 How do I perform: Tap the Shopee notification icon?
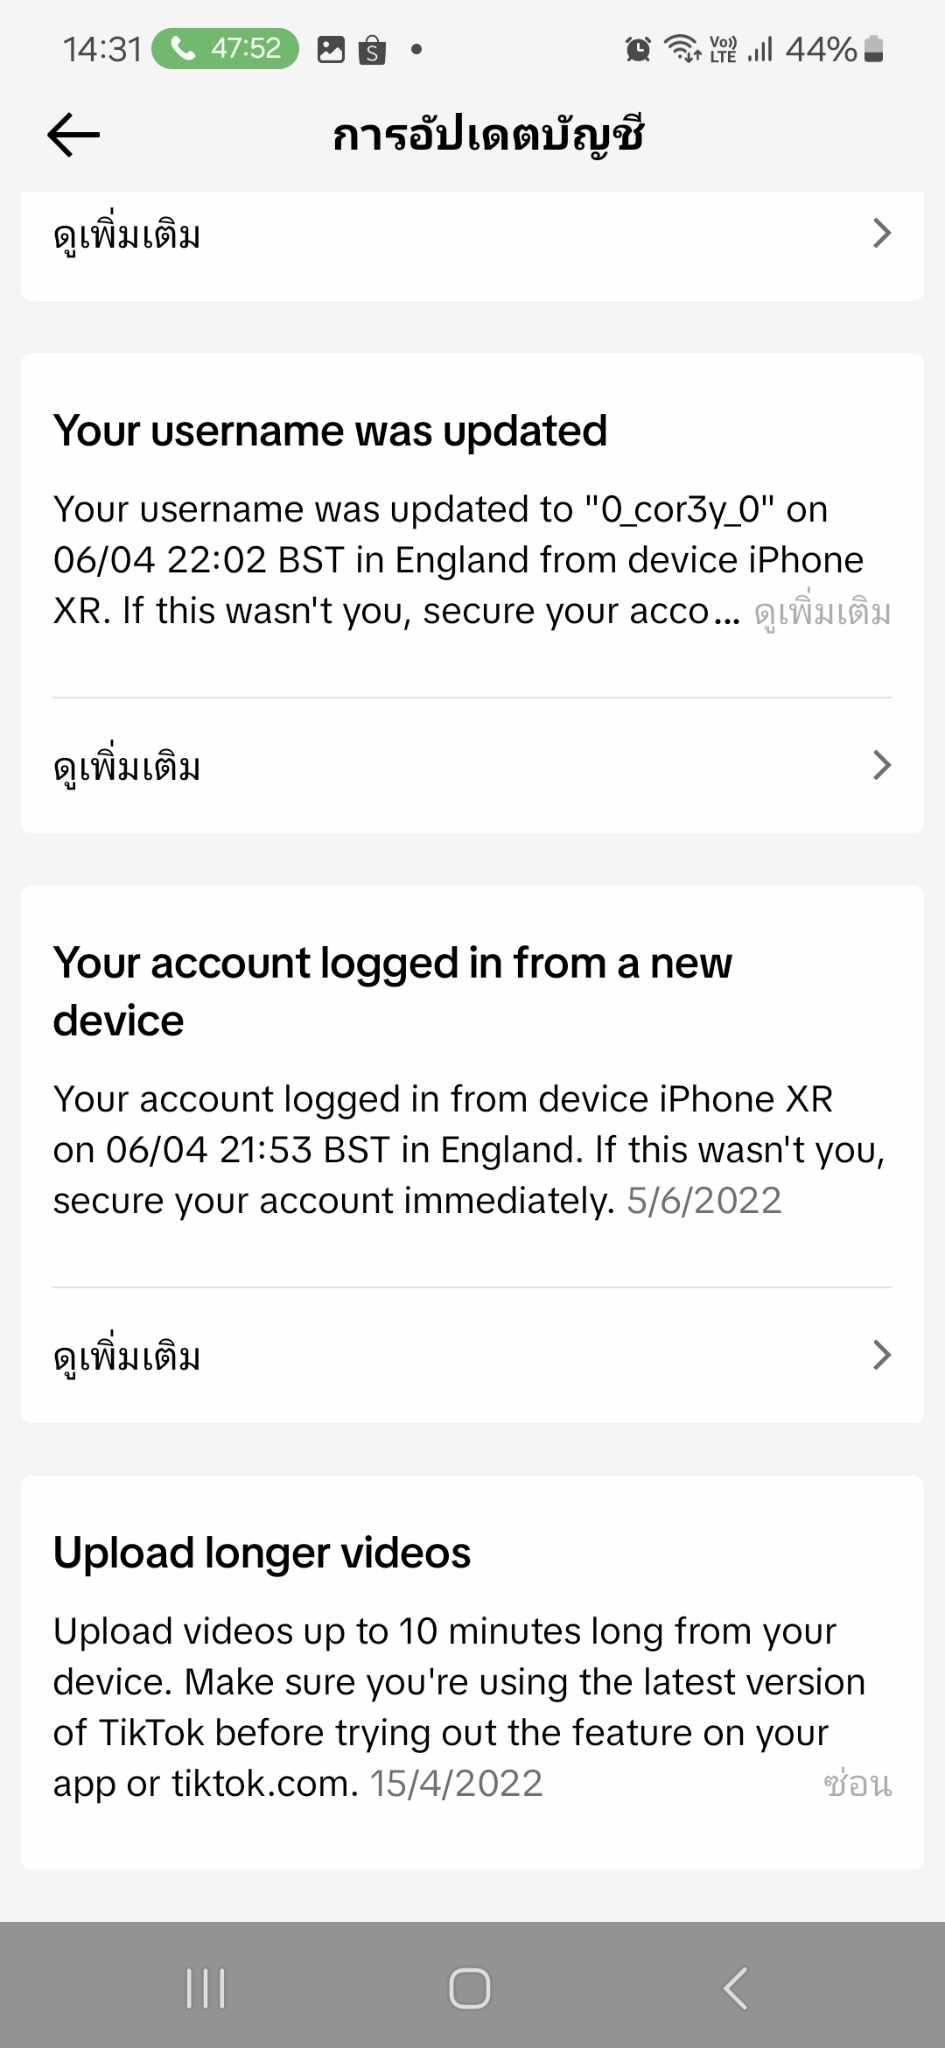tap(372, 49)
